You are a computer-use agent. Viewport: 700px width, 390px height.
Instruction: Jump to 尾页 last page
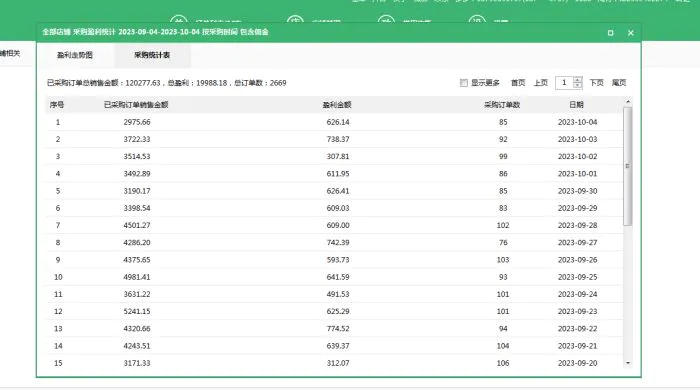(x=619, y=83)
